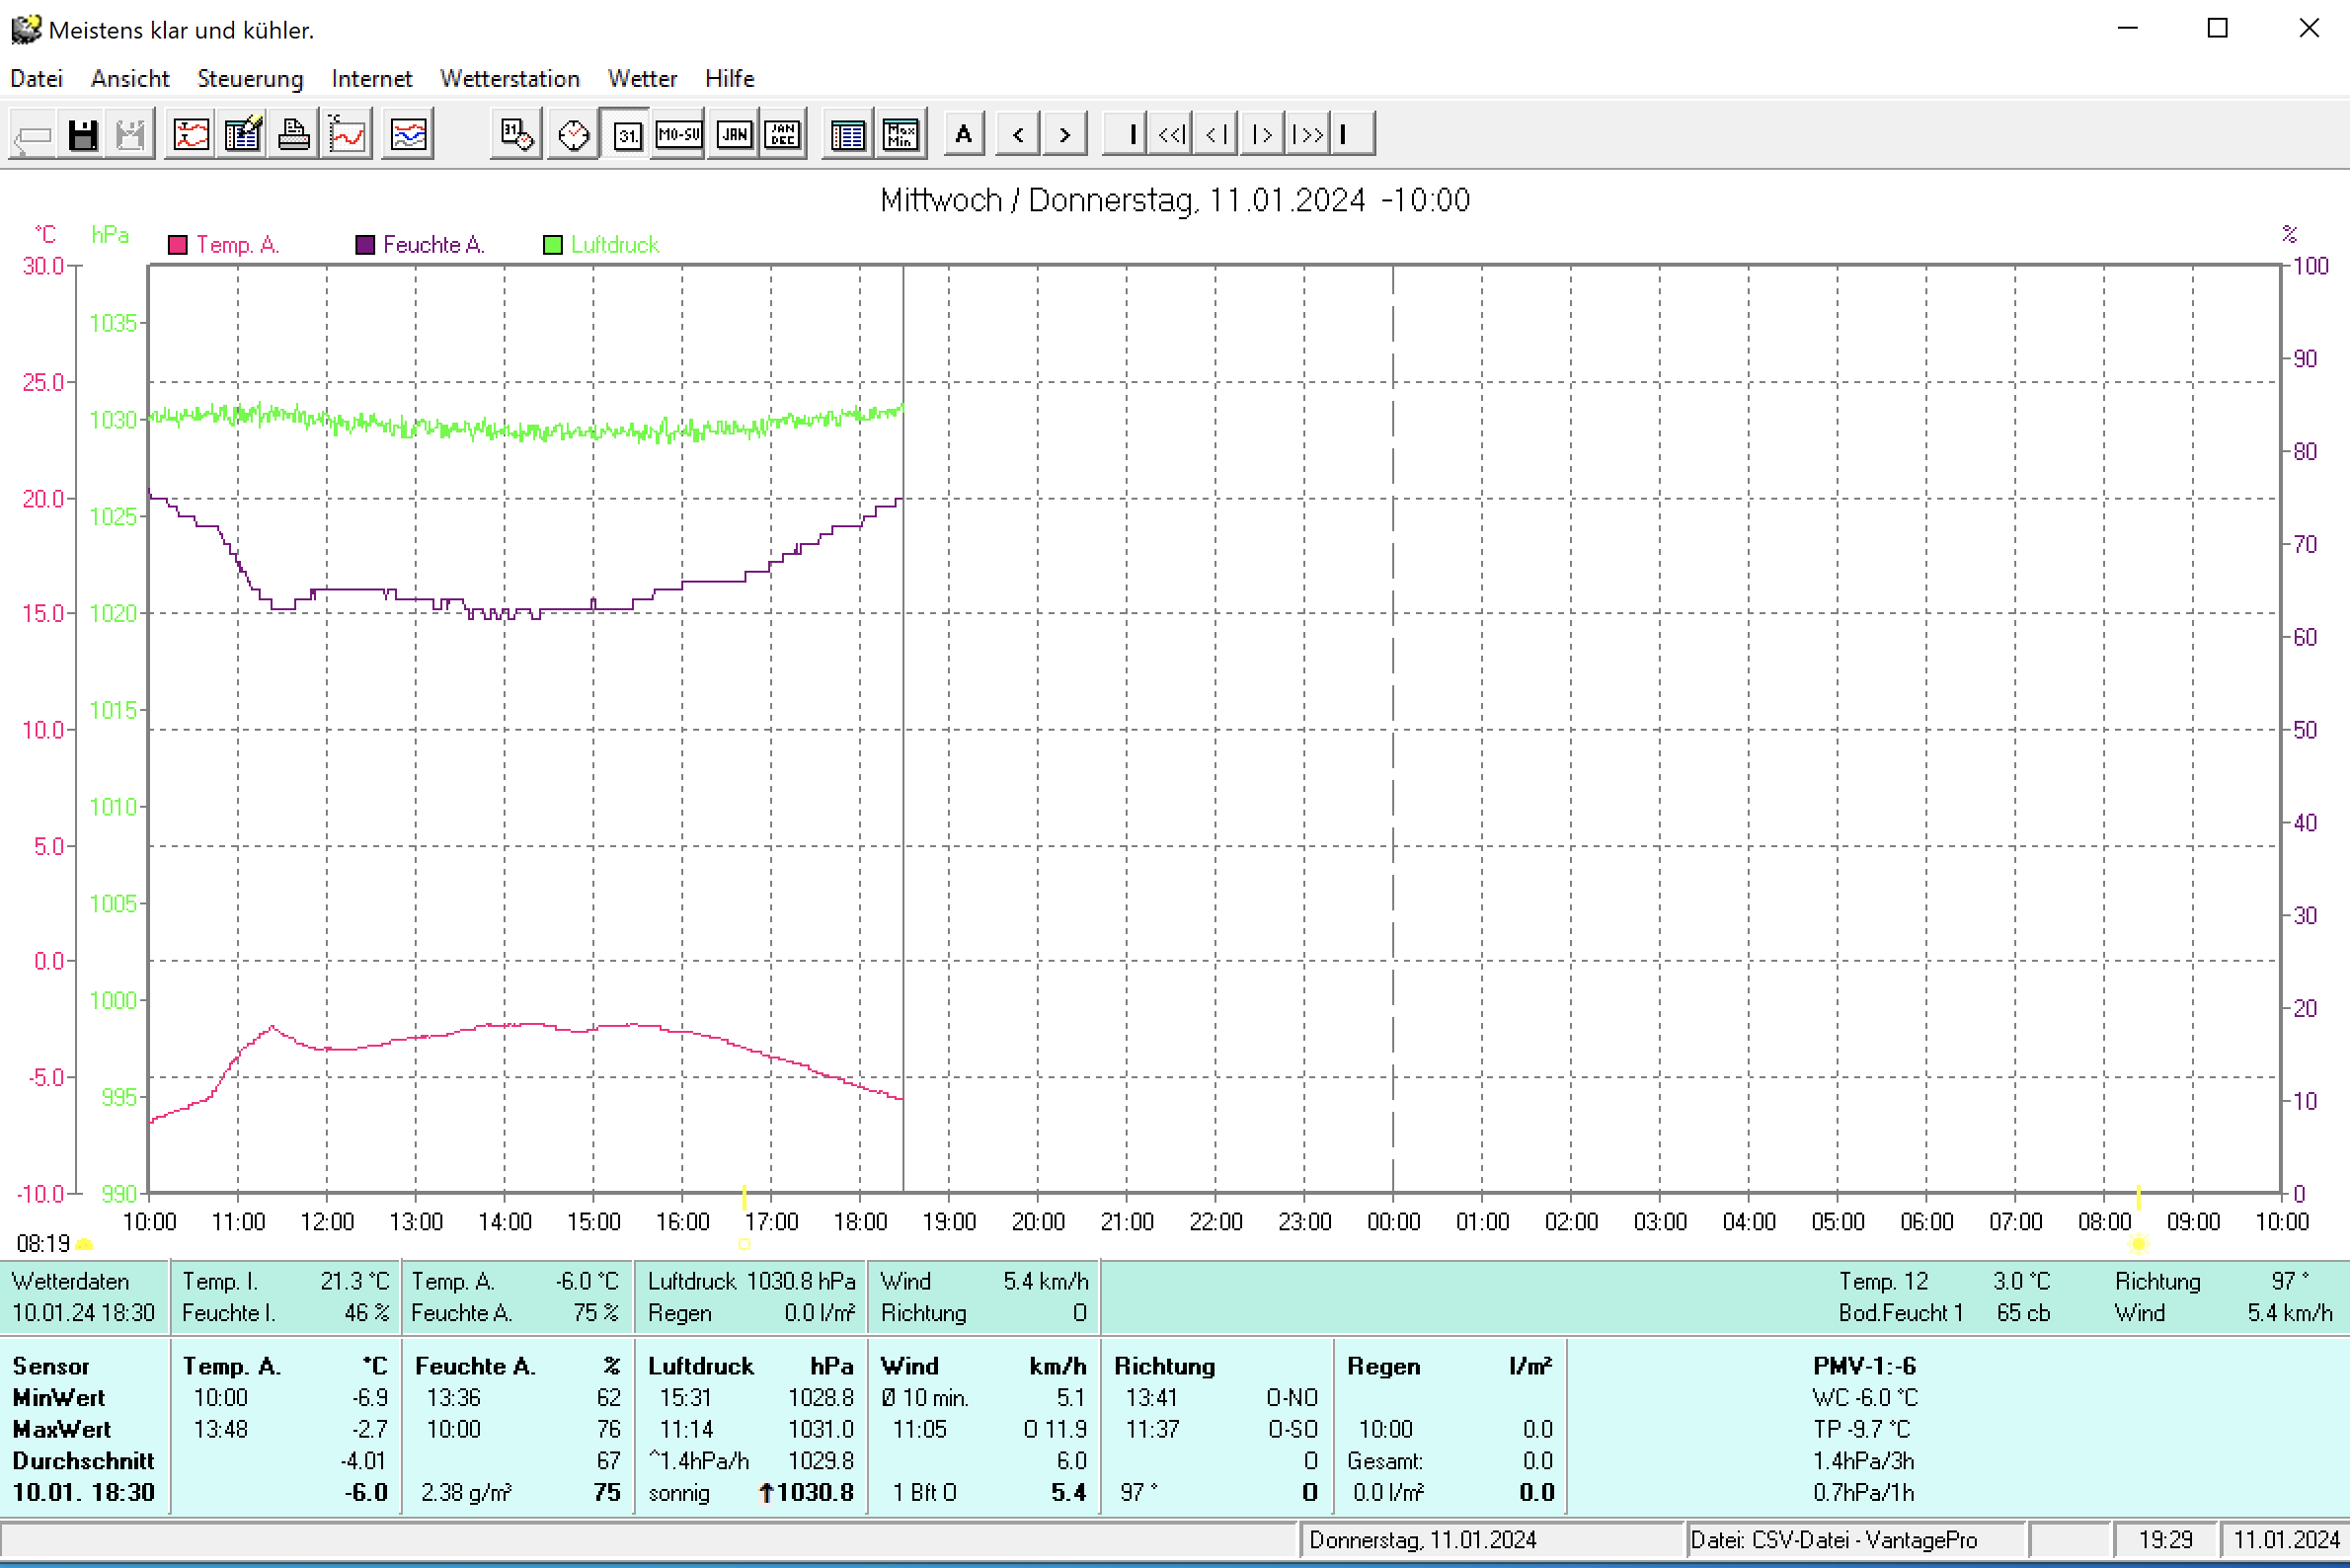
Task: Toggle the 'A' auto-scale button
Action: pos(963,134)
